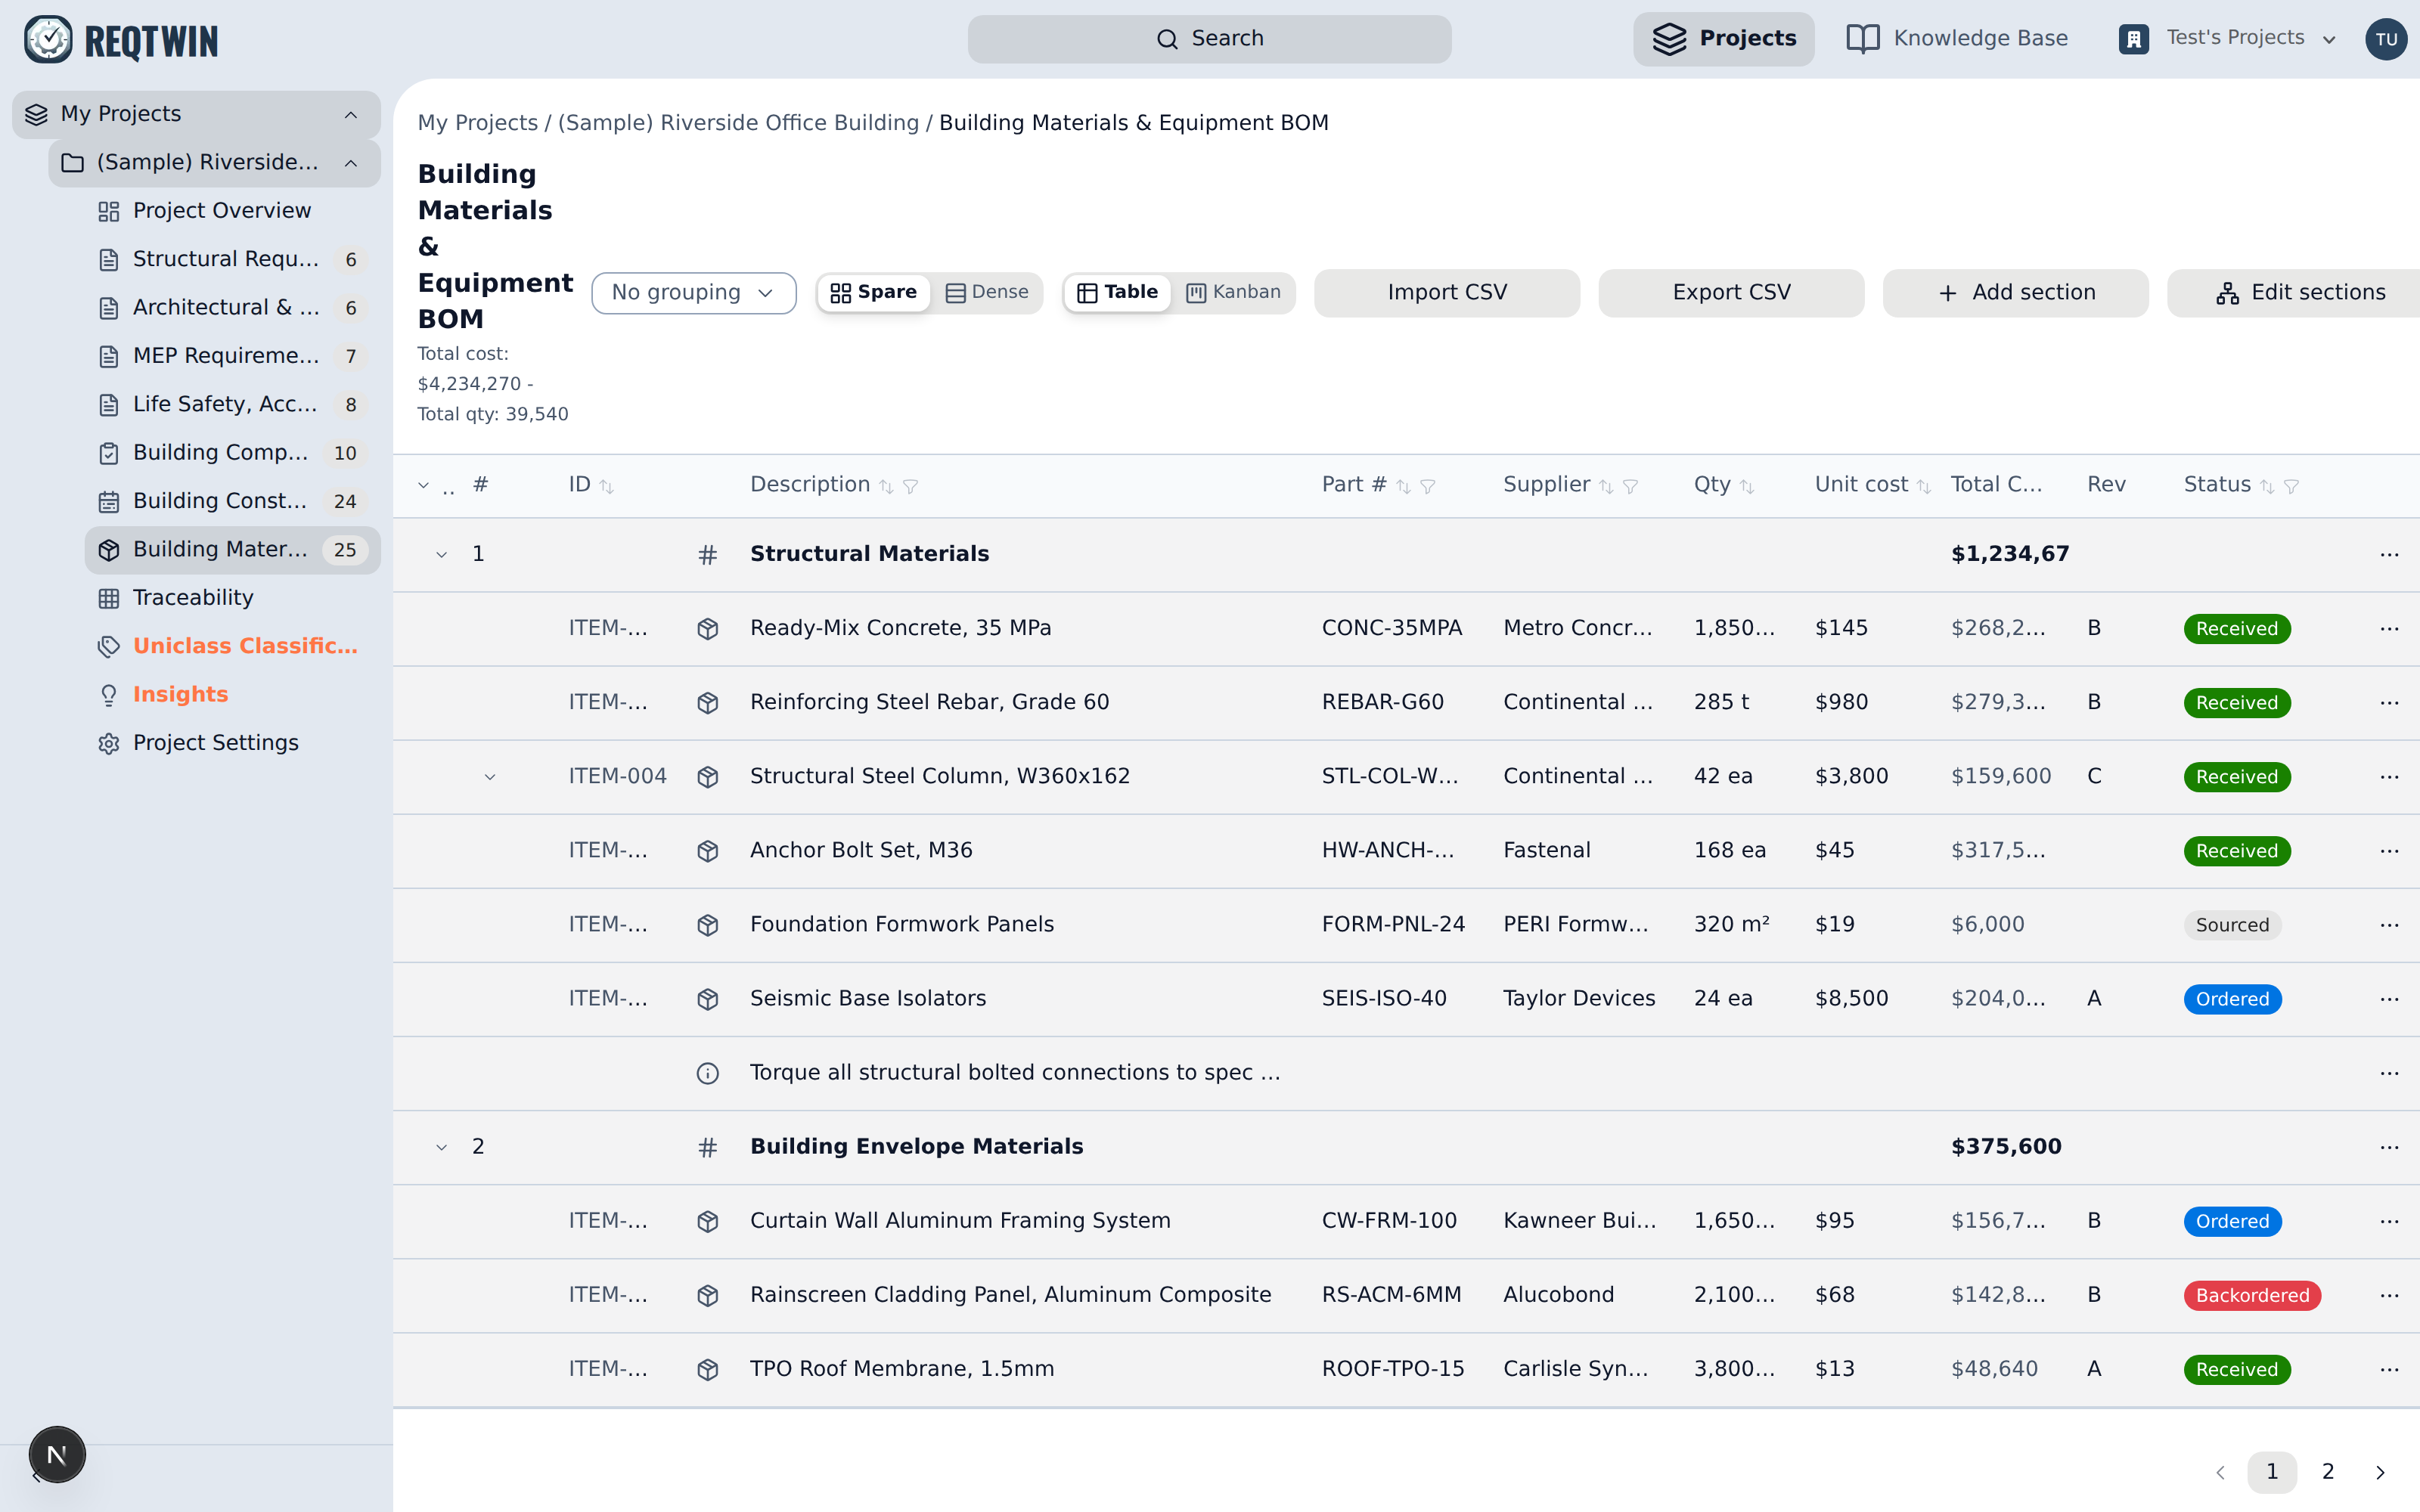This screenshot has height=1512, width=2420.
Task: Collapse the (Sample) Riverside project folder
Action: point(351,163)
